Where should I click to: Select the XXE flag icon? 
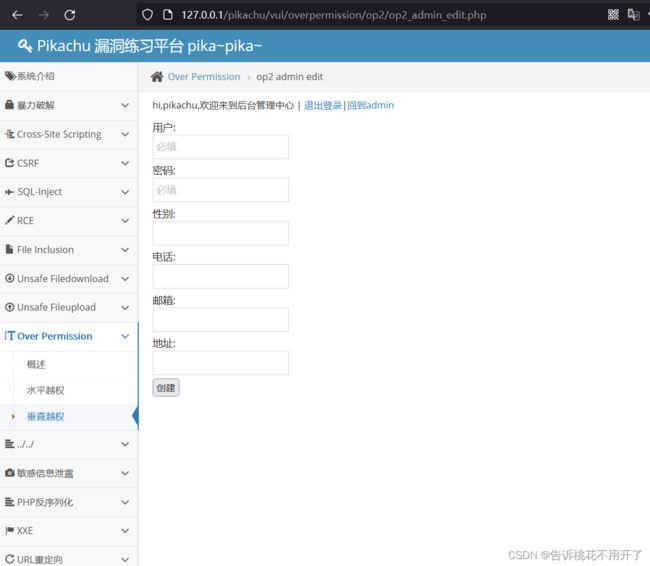[x=10, y=530]
